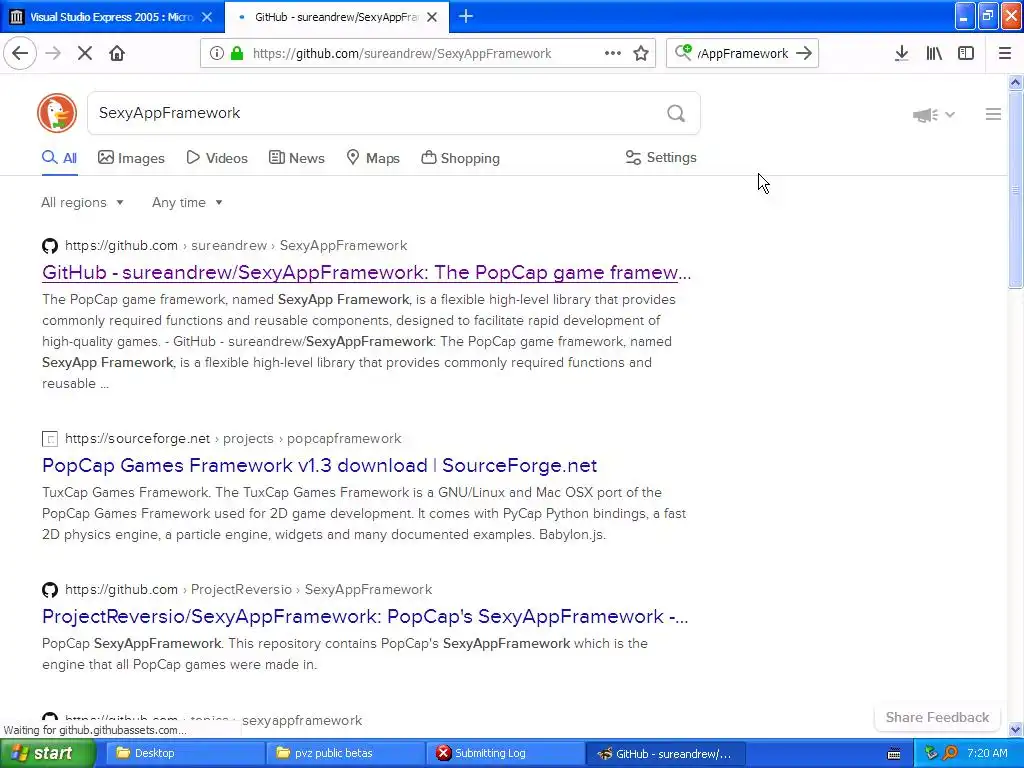Open the megaphone announcements dropdown
This screenshot has width=1024, height=768.
tap(934, 115)
